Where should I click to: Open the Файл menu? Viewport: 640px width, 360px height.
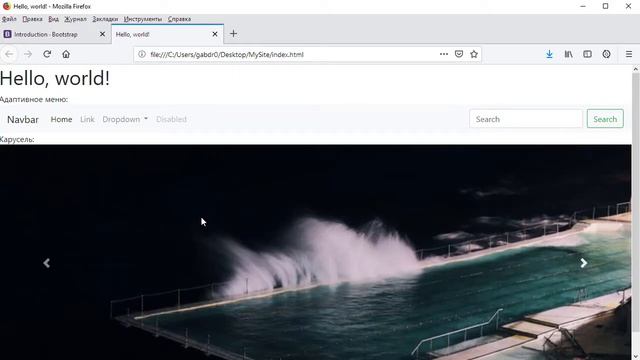point(9,19)
